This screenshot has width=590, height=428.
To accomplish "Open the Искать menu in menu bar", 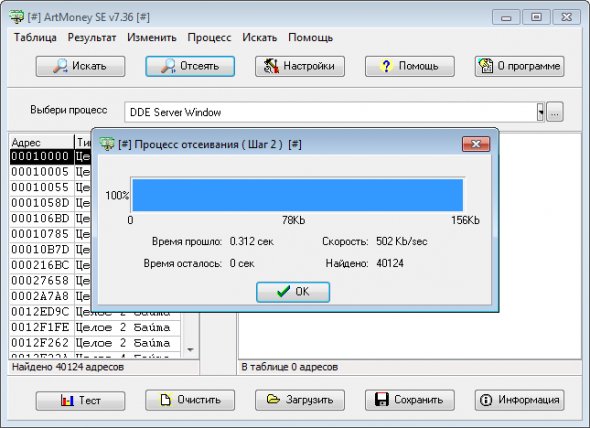I will (260, 38).
